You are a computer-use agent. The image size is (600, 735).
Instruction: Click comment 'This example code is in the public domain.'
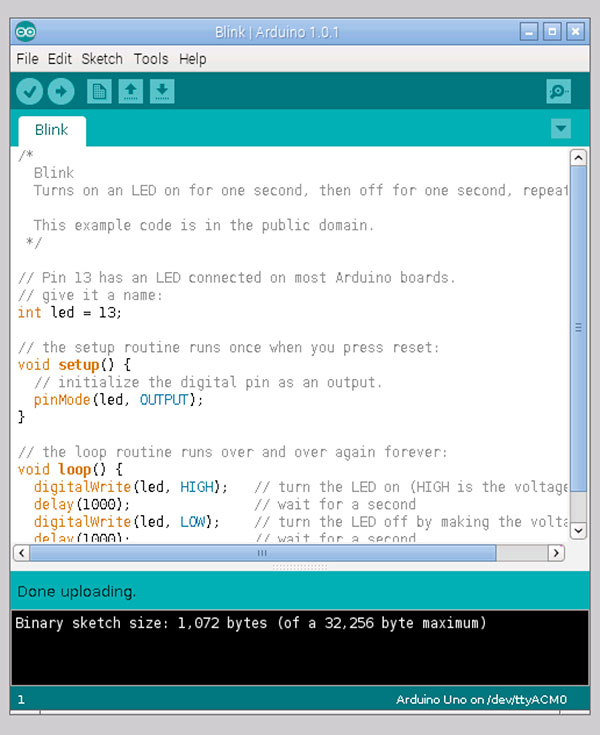point(203,225)
